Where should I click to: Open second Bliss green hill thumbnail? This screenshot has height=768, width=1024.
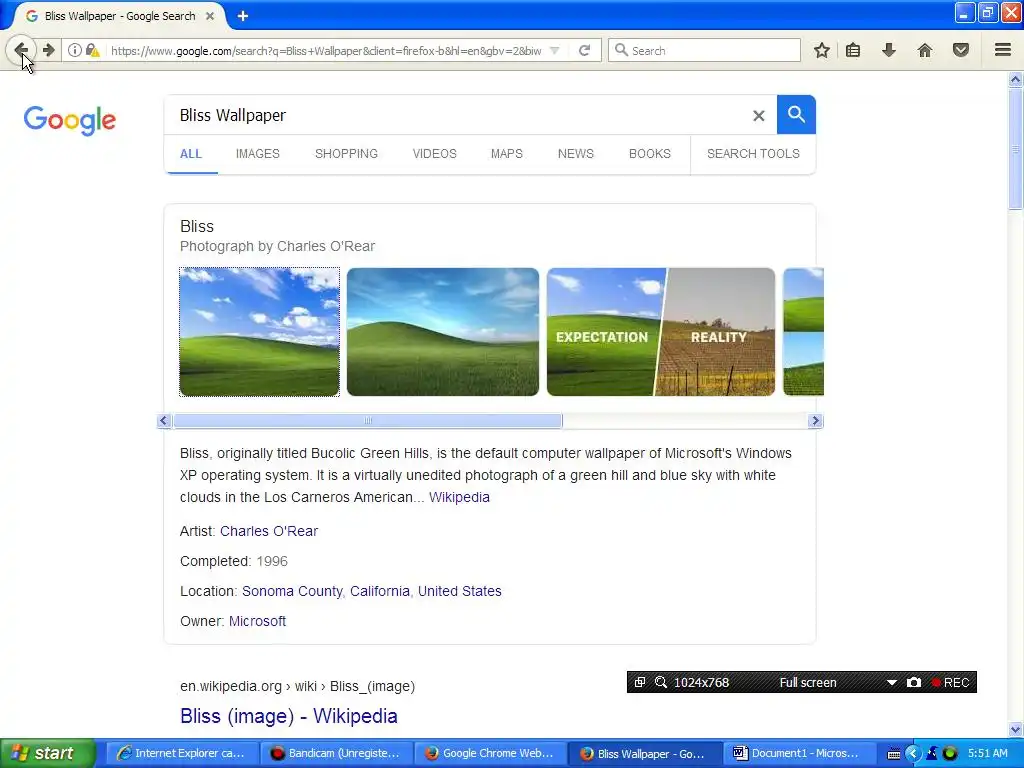coord(443,332)
